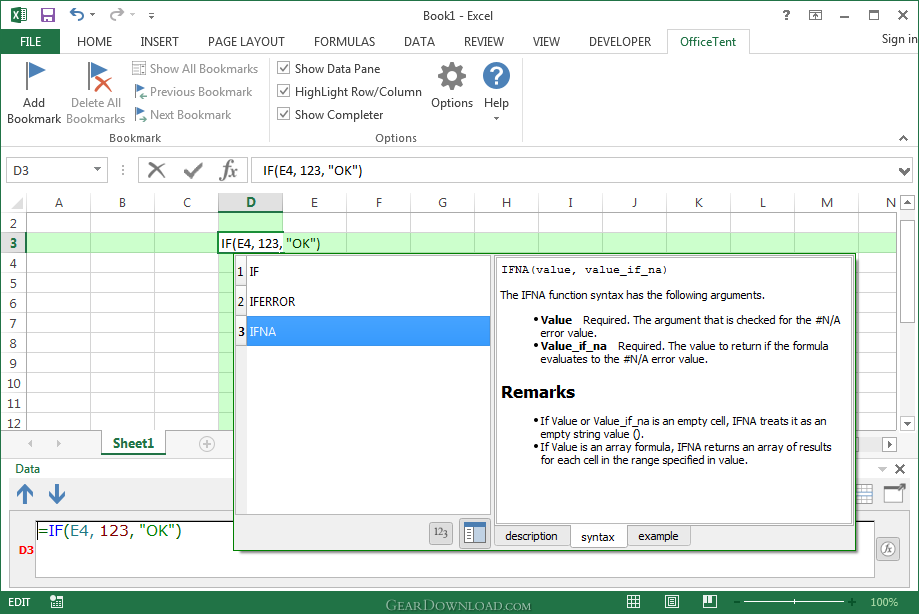Click the Save icon in quick access toolbar
The width and height of the screenshot is (919, 614).
(47, 15)
